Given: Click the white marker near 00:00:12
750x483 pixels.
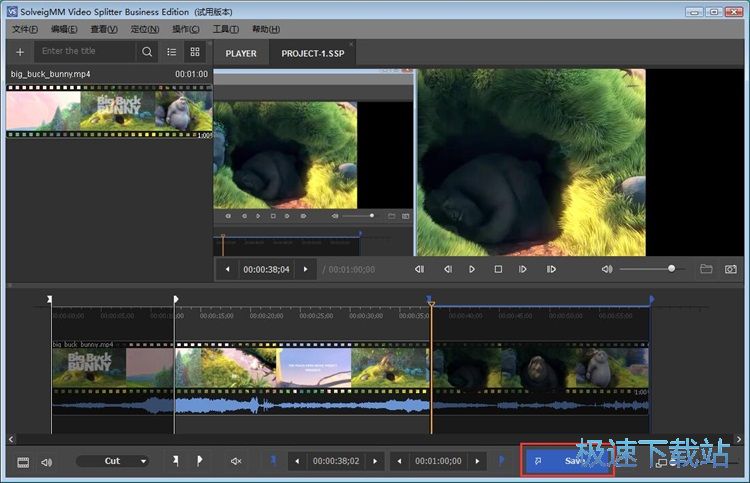Looking at the screenshot, I should (176, 299).
